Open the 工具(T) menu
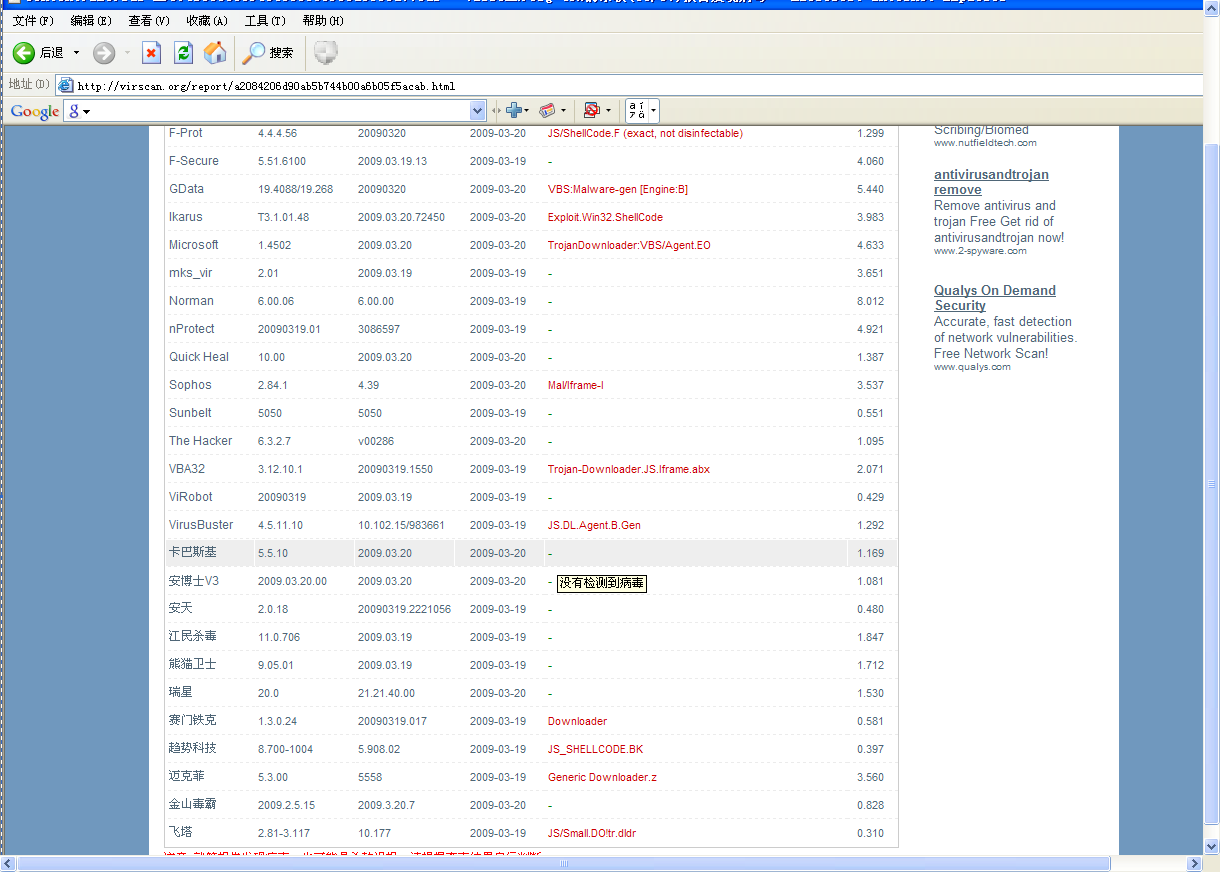The height and width of the screenshot is (872, 1220). tap(265, 21)
